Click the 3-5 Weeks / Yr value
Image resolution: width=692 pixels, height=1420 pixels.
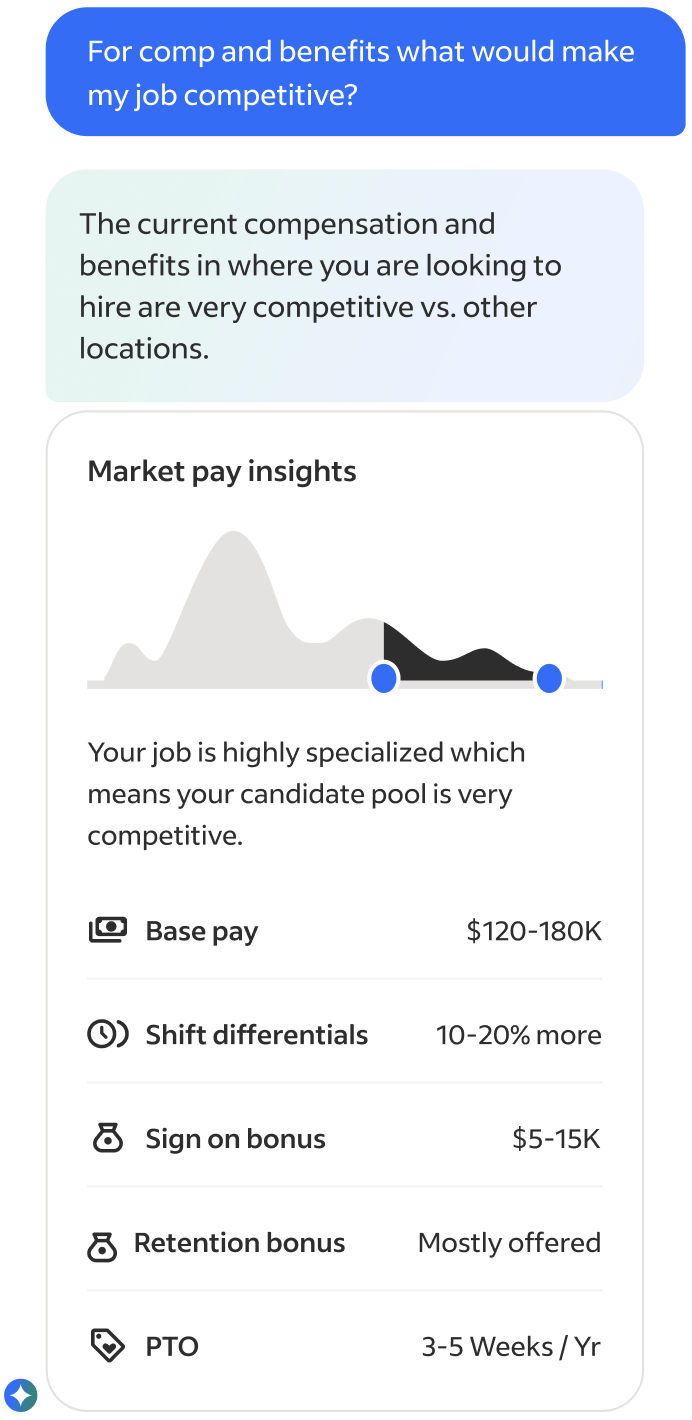pyautogui.click(x=511, y=1347)
